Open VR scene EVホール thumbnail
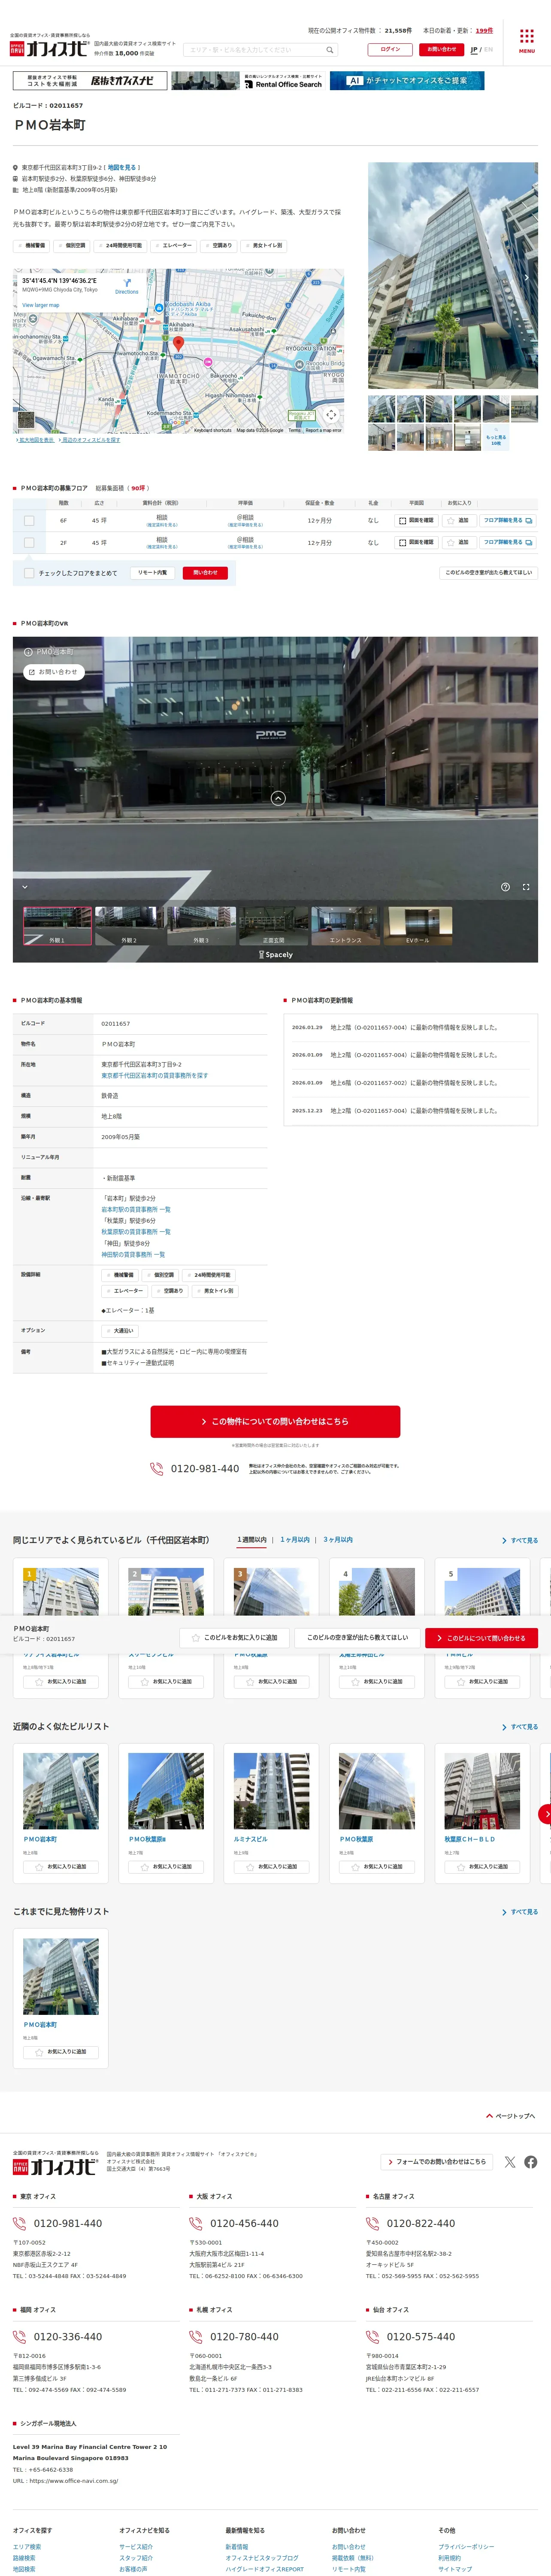This screenshot has height=2576, width=551. pos(418,925)
